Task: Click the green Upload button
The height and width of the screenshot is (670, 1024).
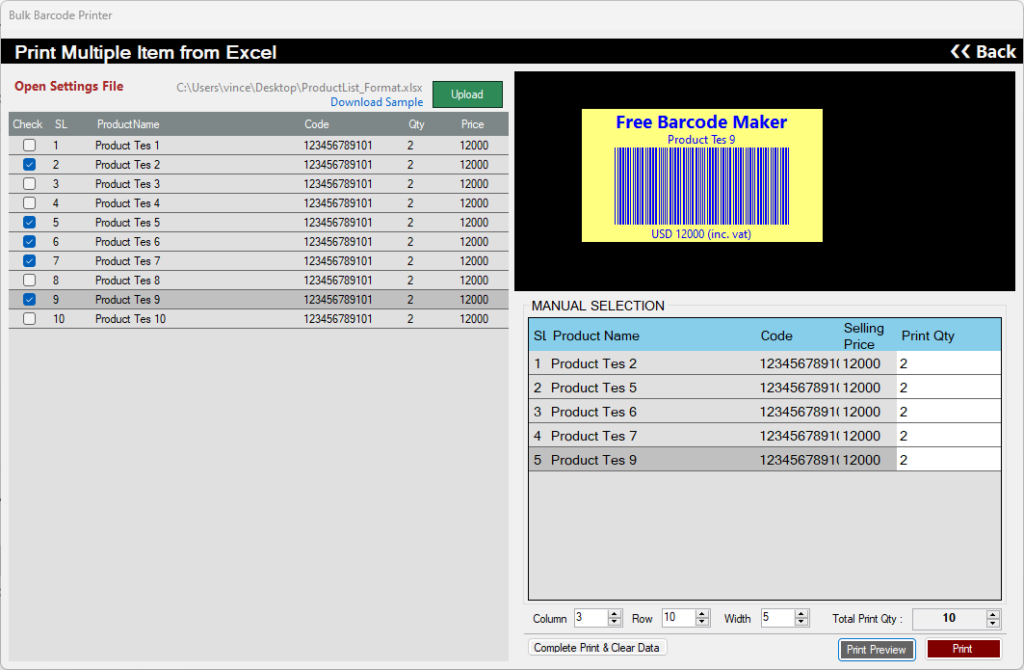Action: (x=467, y=94)
